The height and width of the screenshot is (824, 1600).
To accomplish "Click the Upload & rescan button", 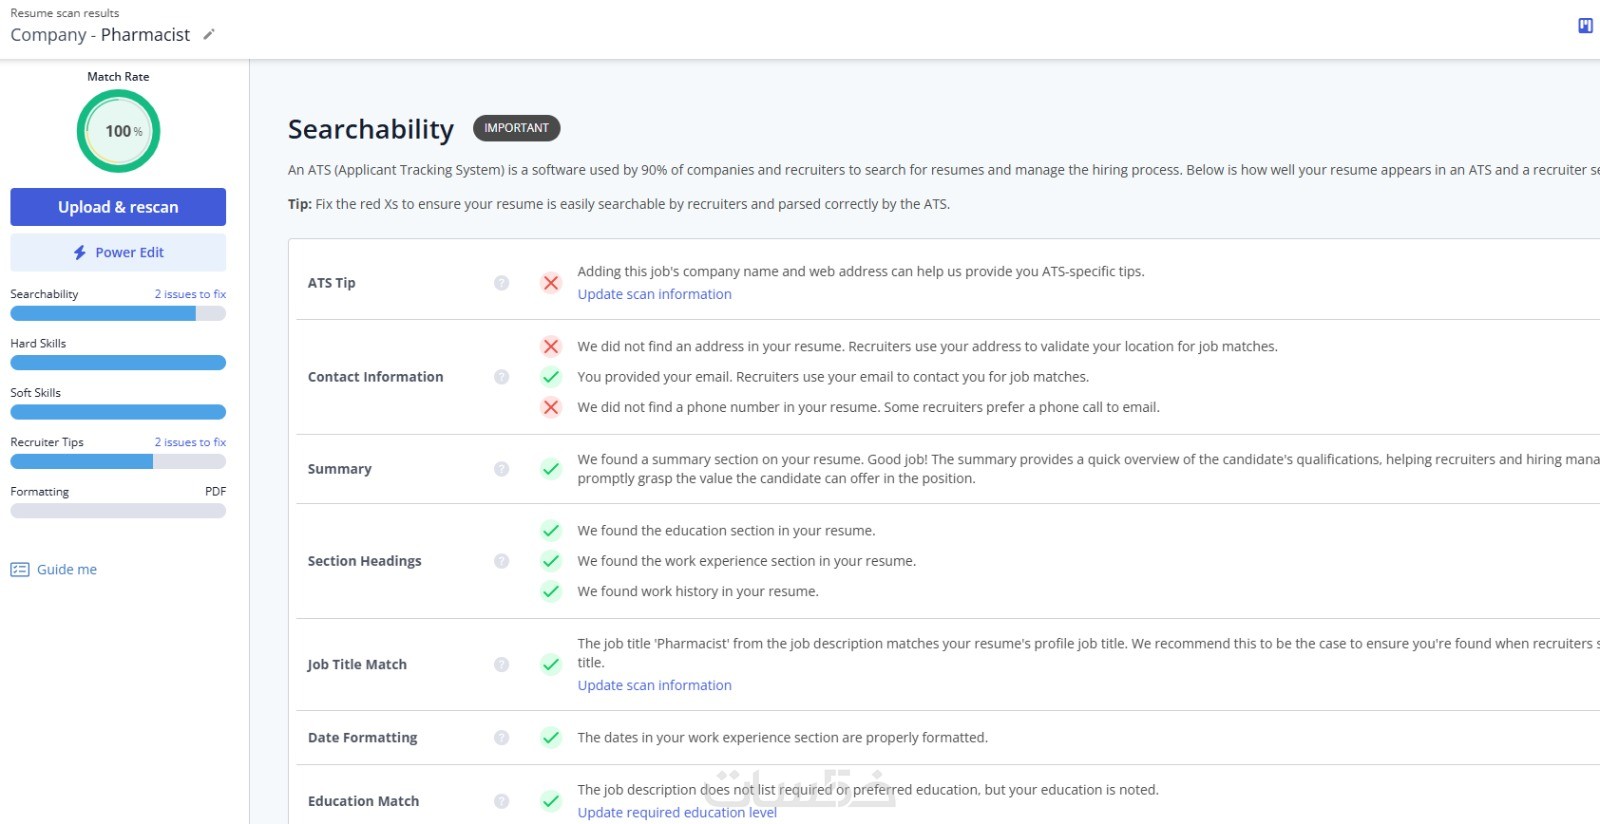I will coord(118,207).
